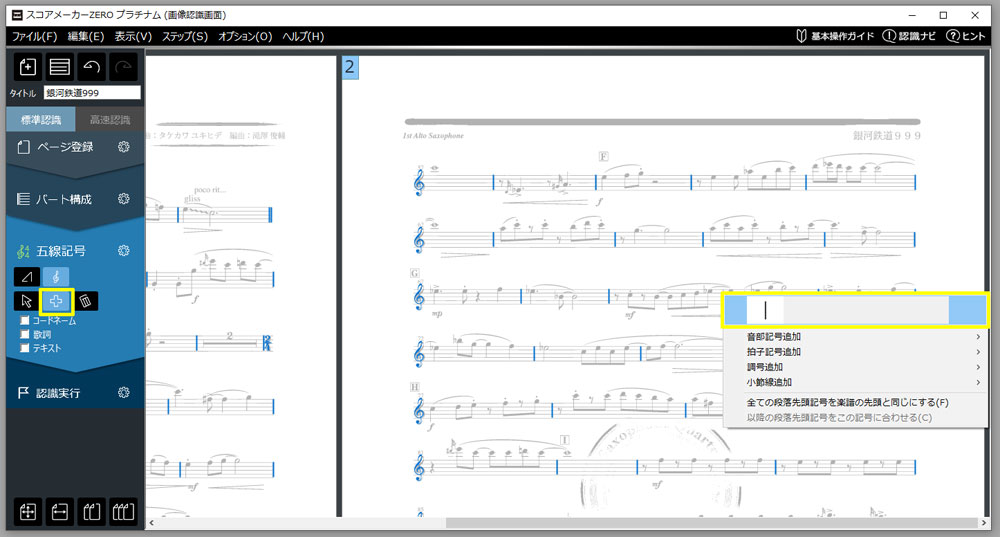Expand 音部記号追加 submenu

pyautogui.click(x=855, y=337)
